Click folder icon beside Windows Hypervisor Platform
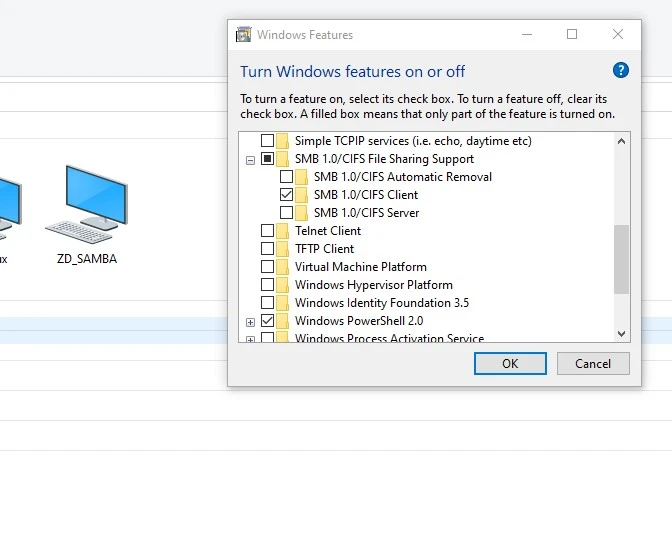Image resolution: width=672 pixels, height=540 pixels. [x=282, y=285]
